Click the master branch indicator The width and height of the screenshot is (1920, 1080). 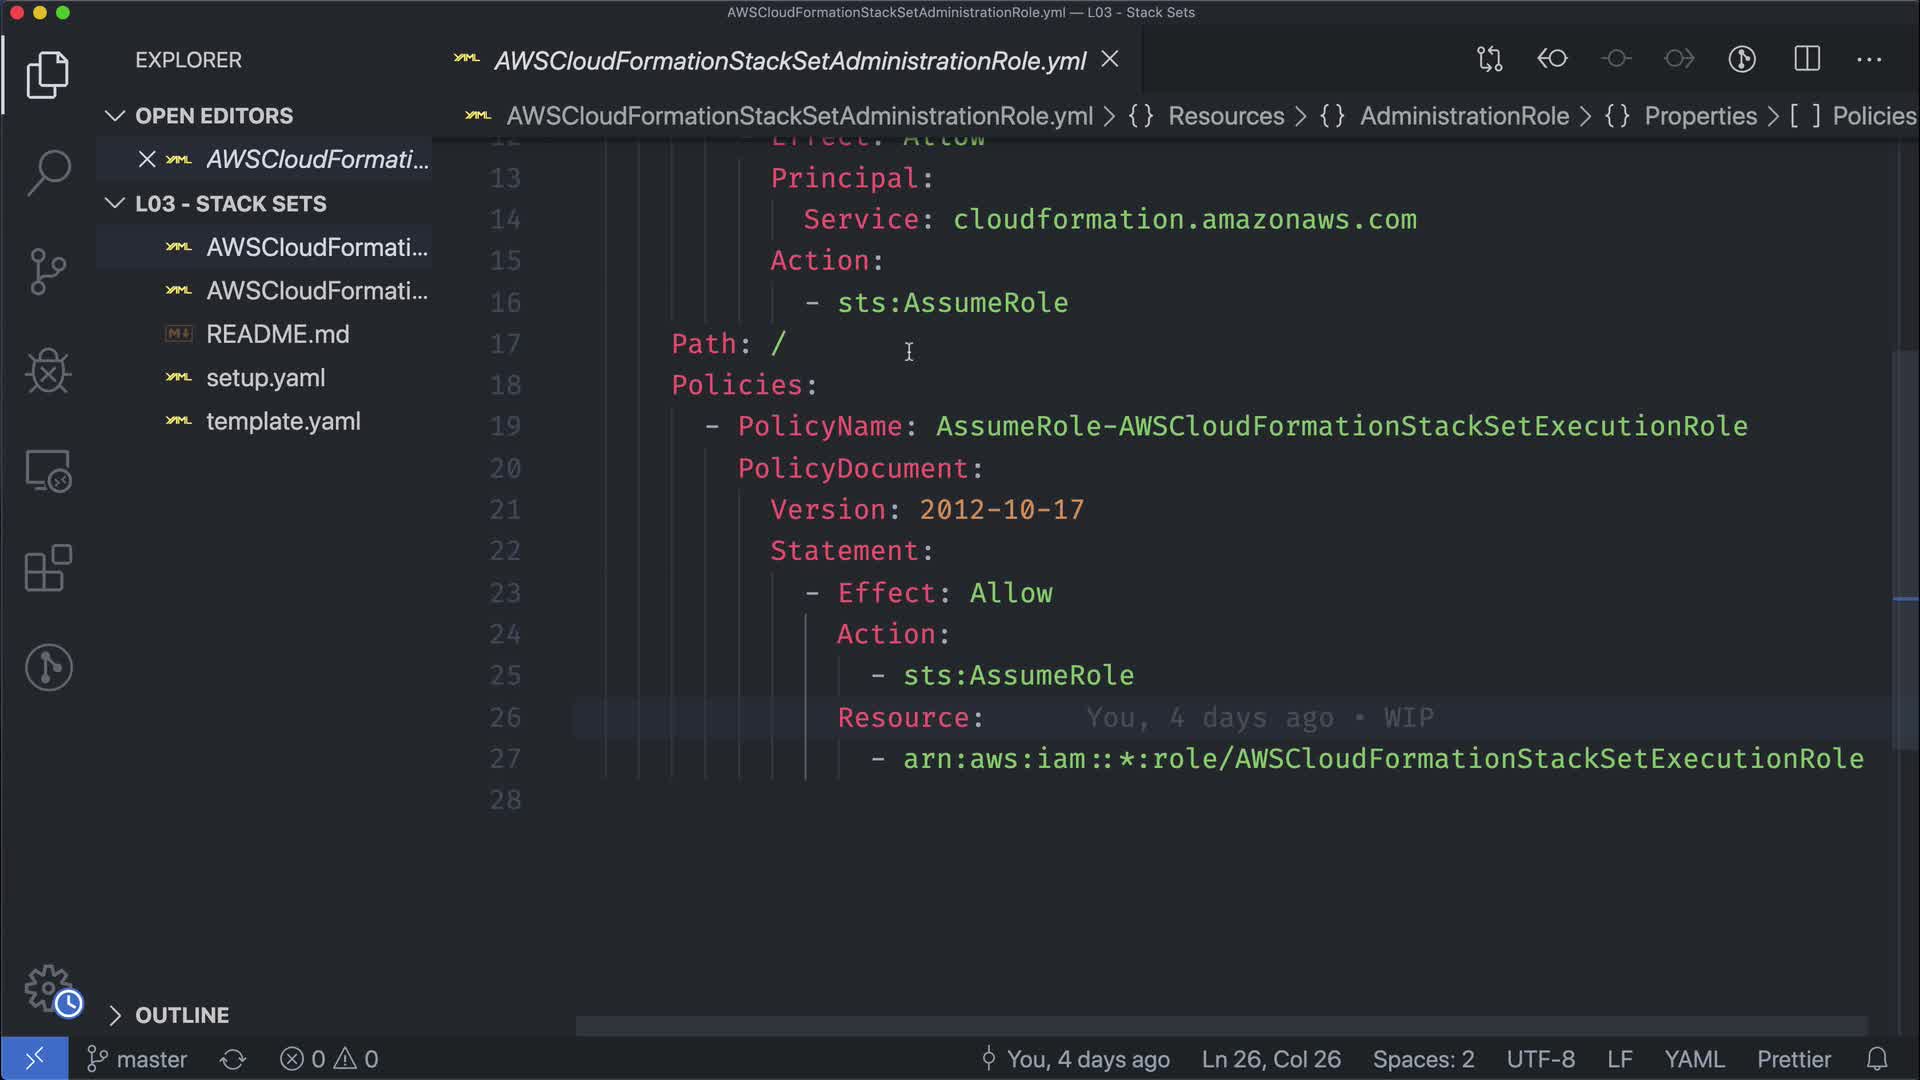tap(138, 1059)
